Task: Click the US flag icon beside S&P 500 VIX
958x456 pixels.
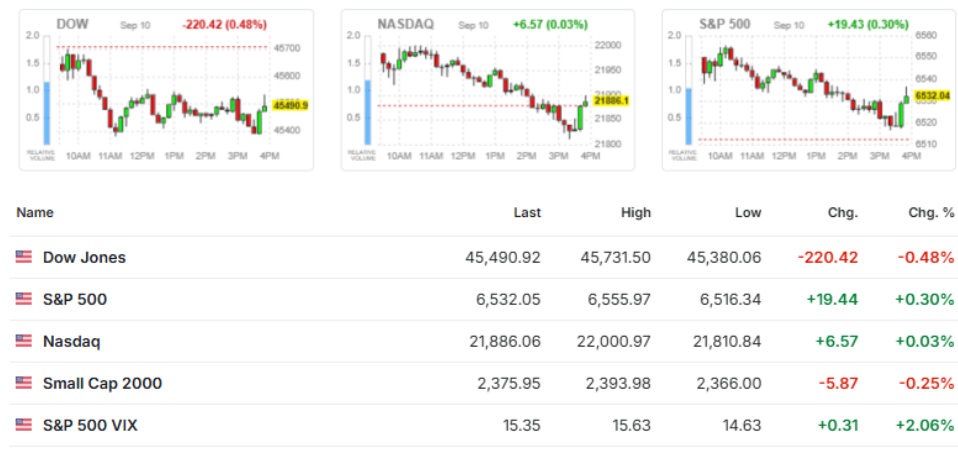Action: [x=23, y=425]
